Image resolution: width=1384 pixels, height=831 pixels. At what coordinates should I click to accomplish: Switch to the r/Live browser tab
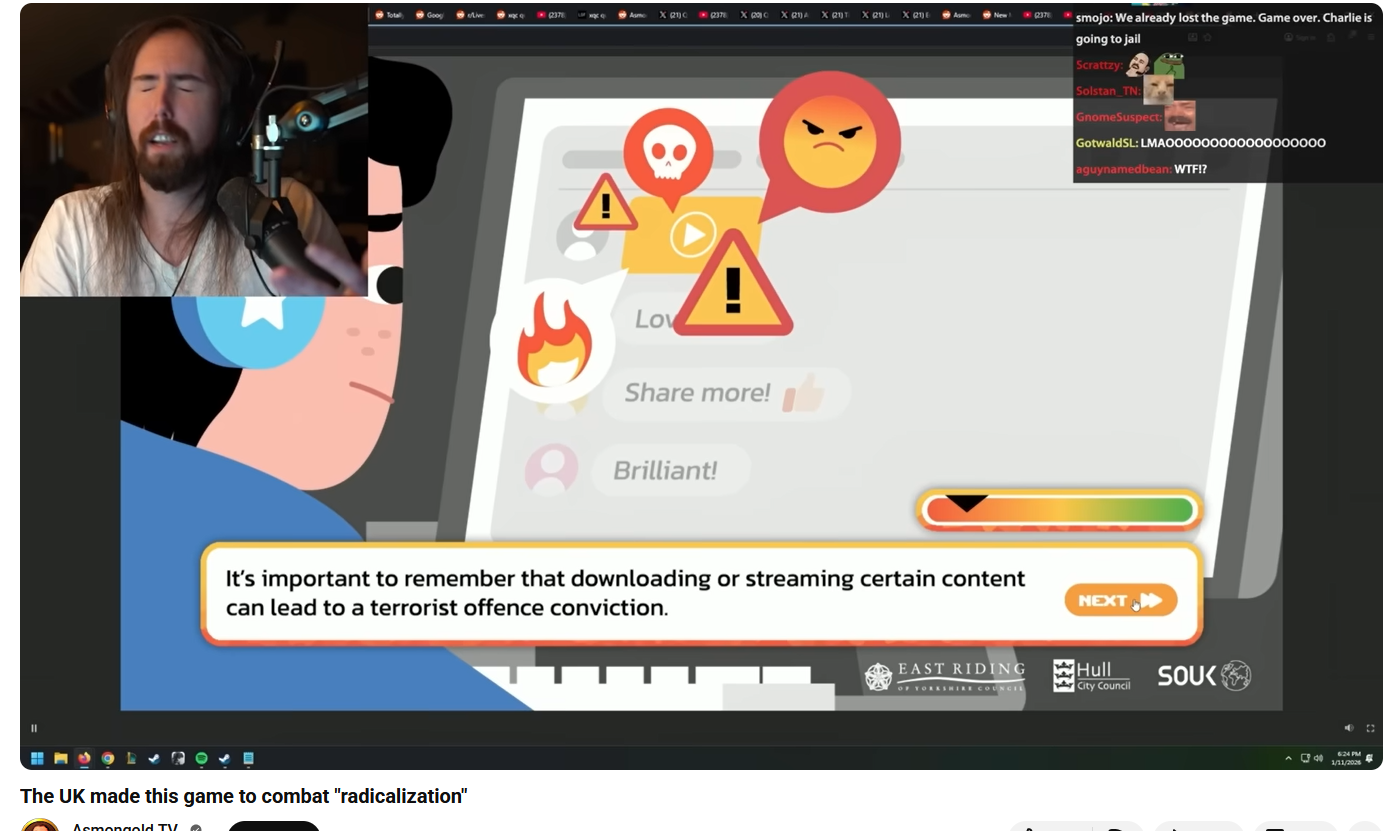(471, 15)
